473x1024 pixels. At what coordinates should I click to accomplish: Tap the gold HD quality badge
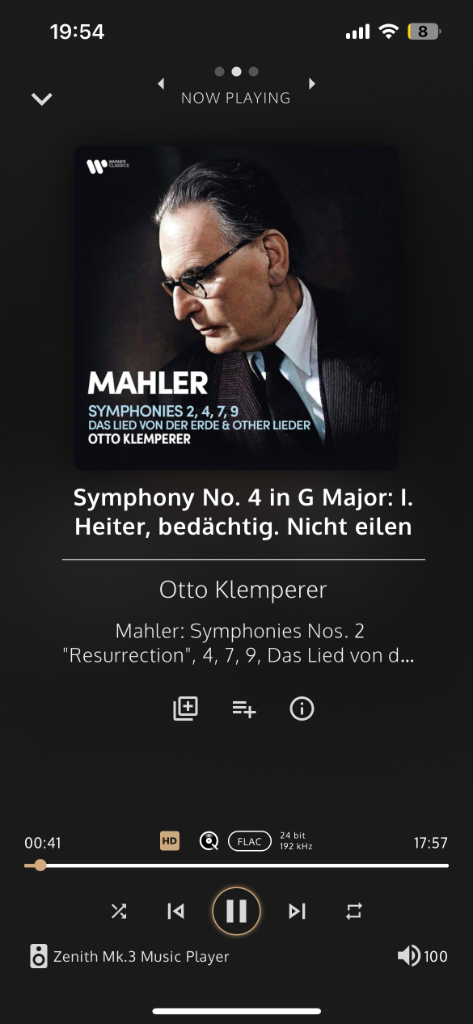tap(169, 841)
